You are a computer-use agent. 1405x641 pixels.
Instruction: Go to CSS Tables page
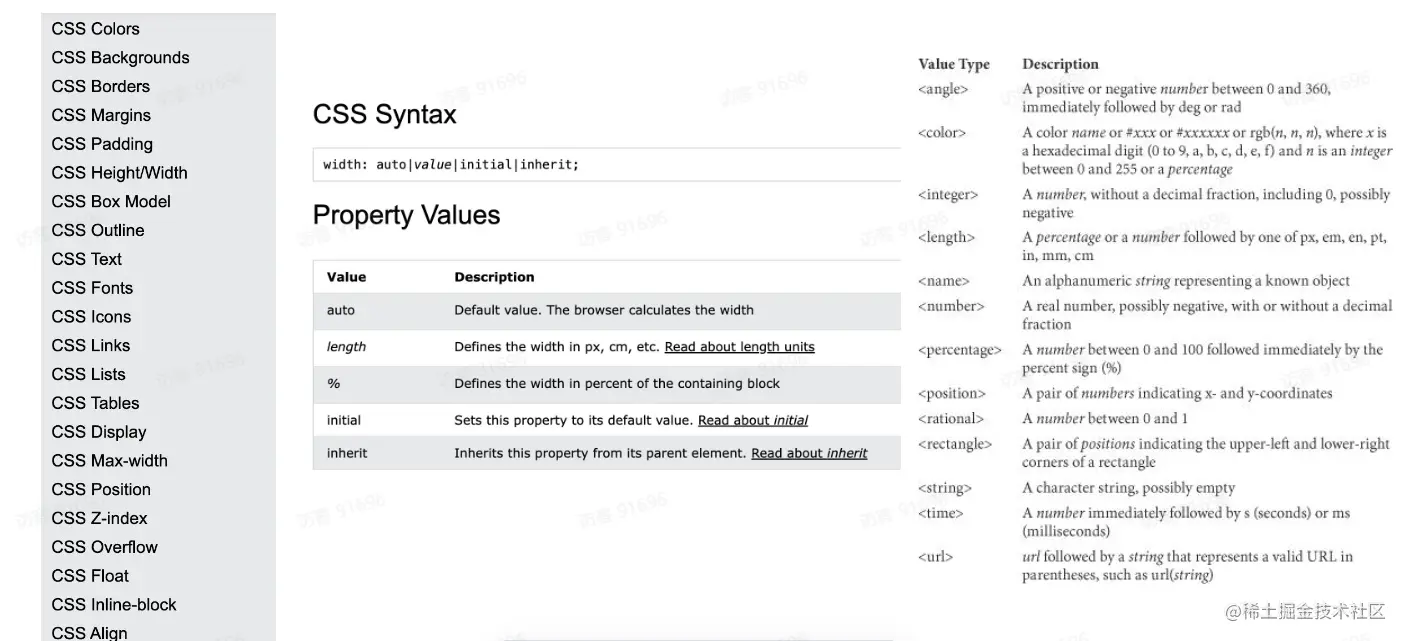95,403
